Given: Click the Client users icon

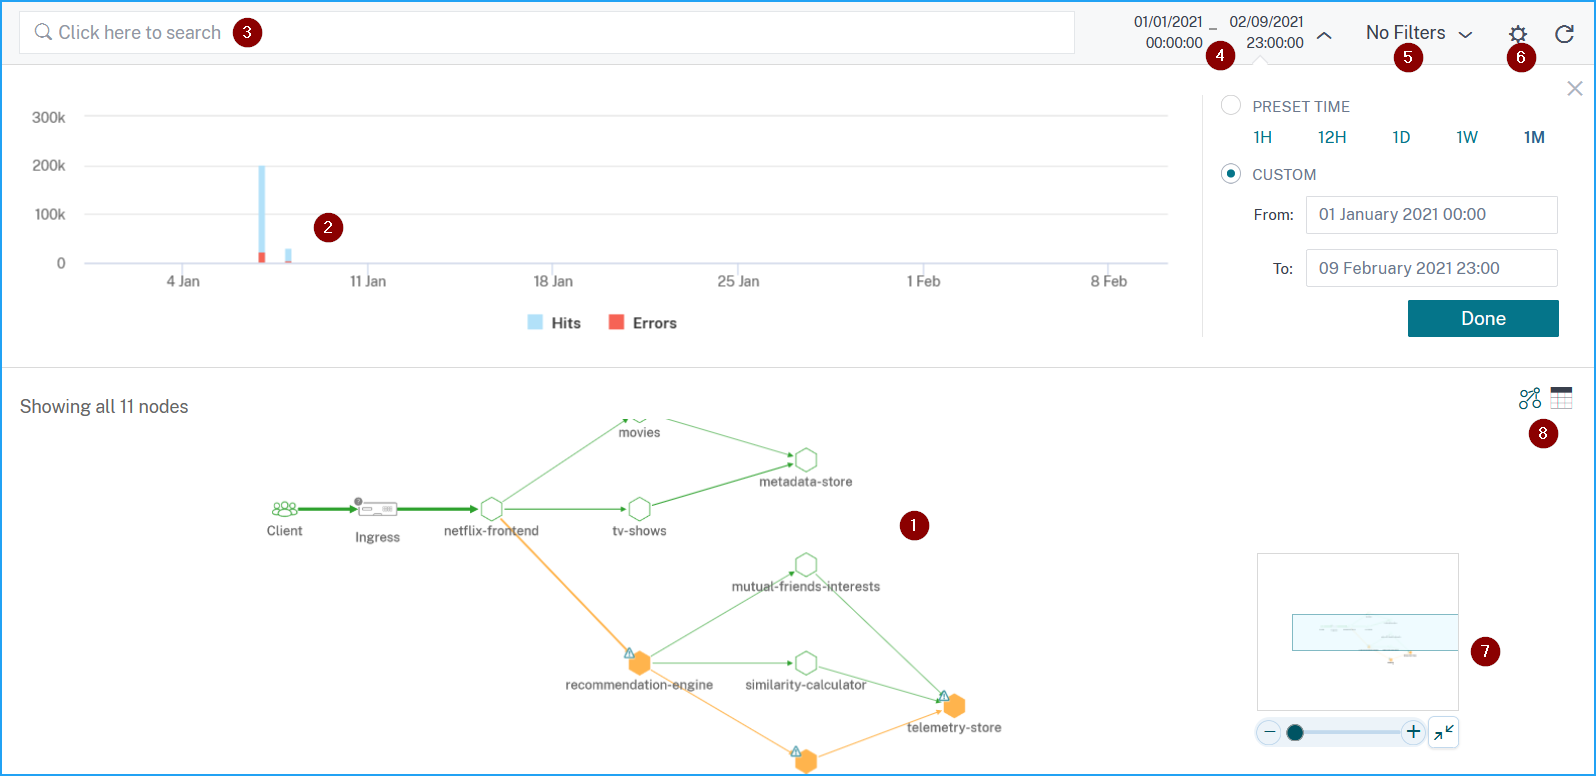Looking at the screenshot, I should coord(285,509).
